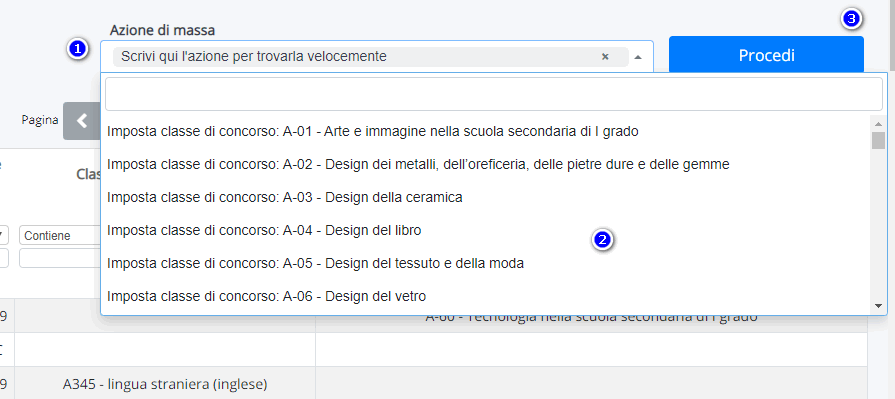Image resolution: width=895 pixels, height=399 pixels.
Task: Open the Contiene filter dropdown
Action: click(x=60, y=235)
